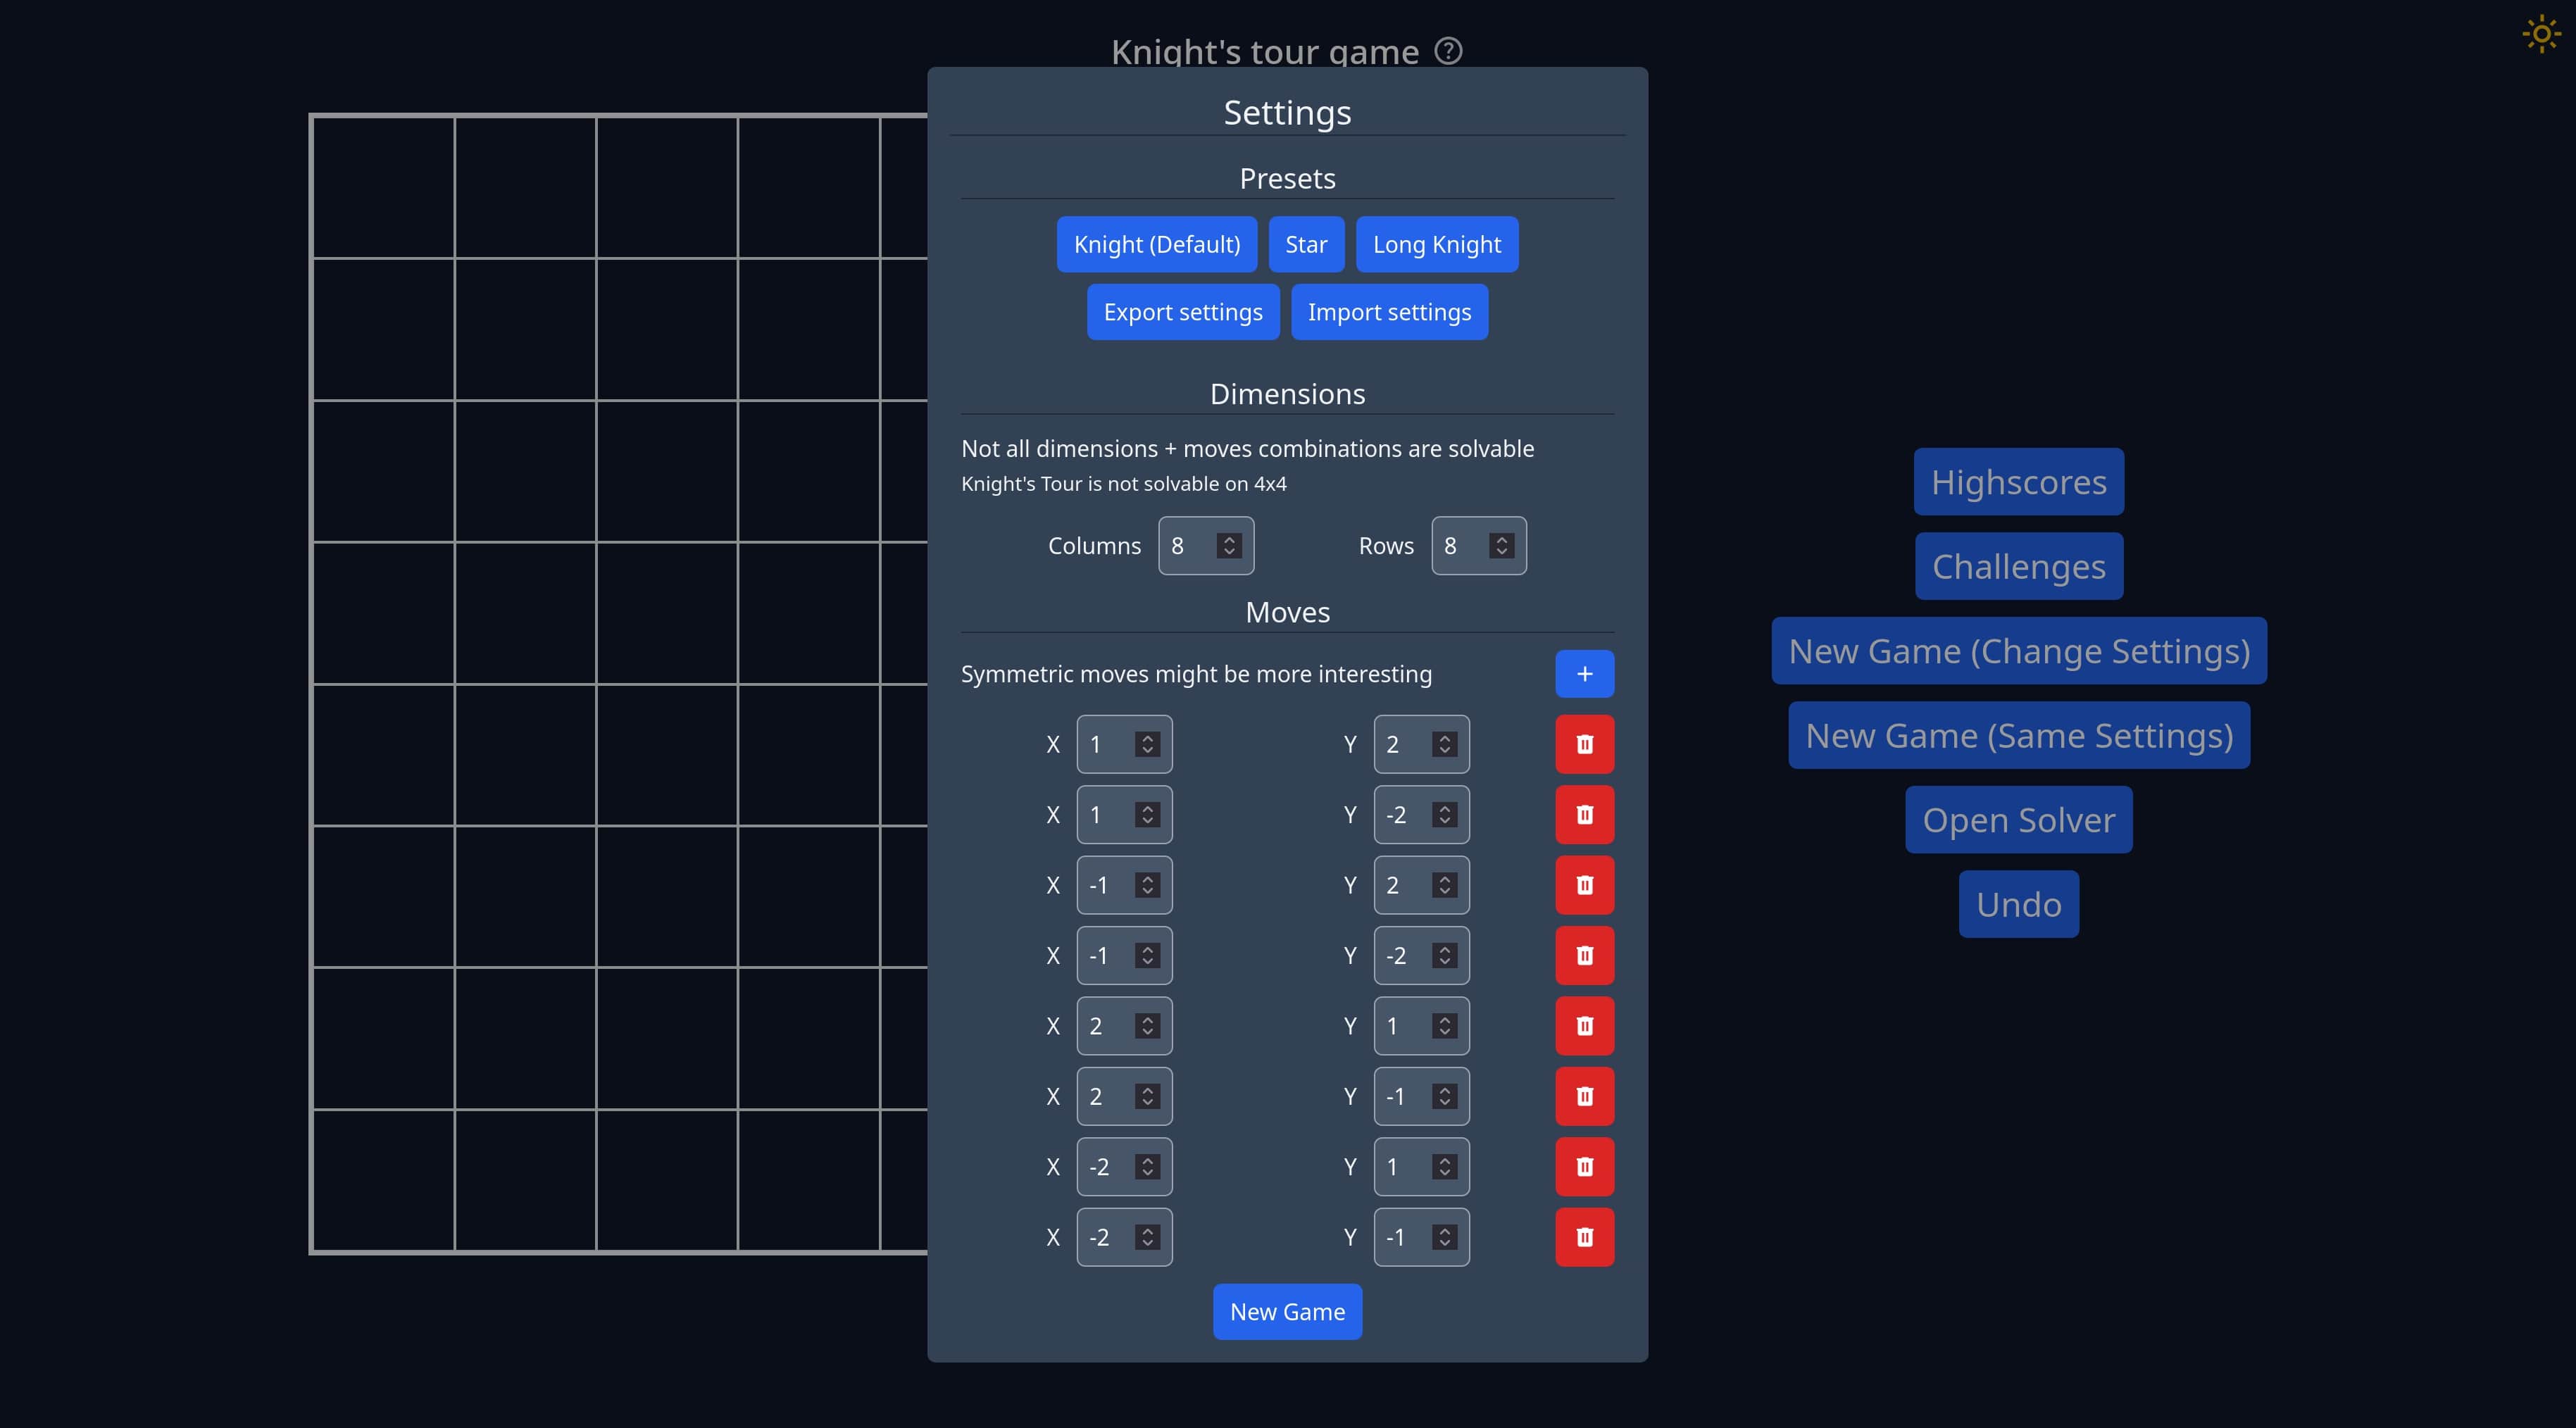Focus X field of move -1, -2

pos(1124,955)
